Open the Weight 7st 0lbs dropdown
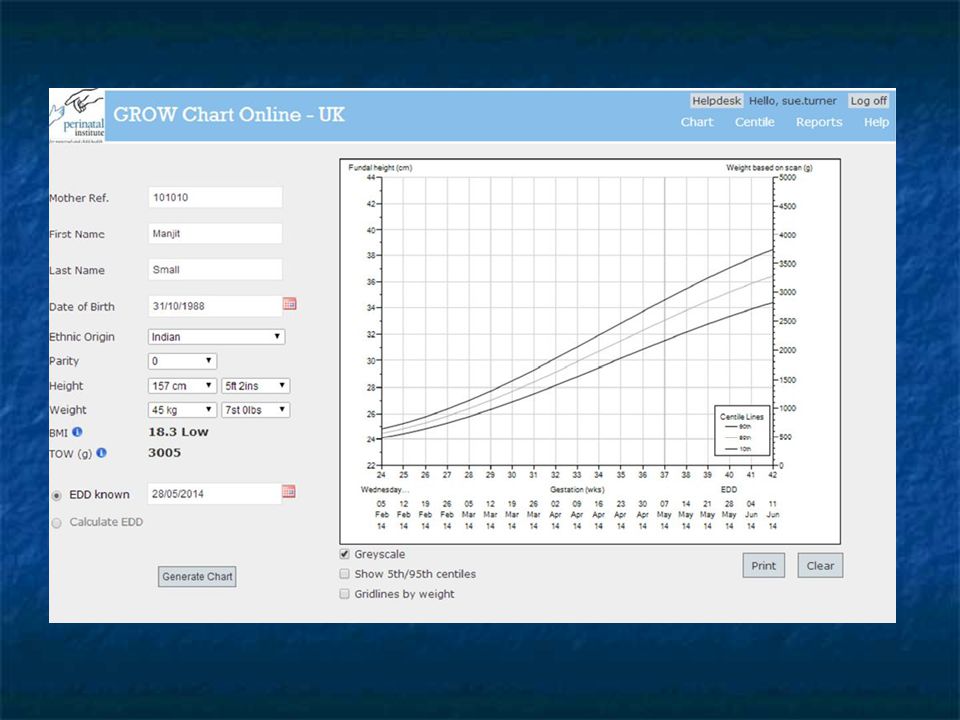This screenshot has width=960, height=720. (255, 410)
